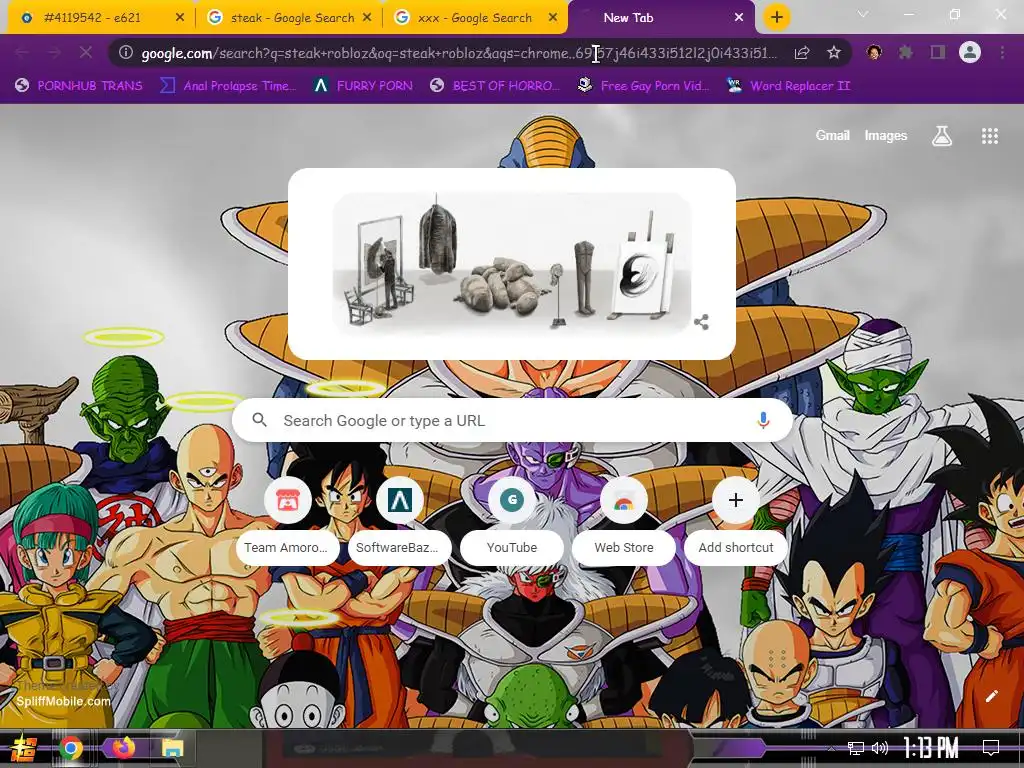This screenshot has width=1024, height=768.
Task: Add a new shortcut with the plus icon
Action: pos(736,500)
